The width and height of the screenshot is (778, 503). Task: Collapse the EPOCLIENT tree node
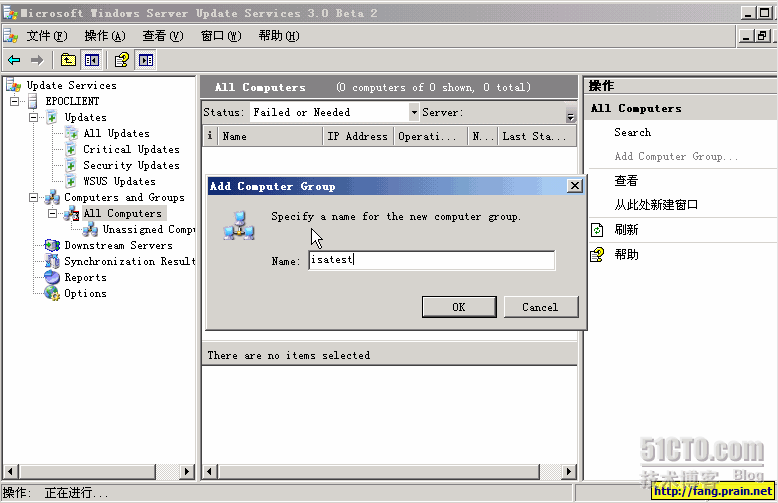click(x=15, y=101)
